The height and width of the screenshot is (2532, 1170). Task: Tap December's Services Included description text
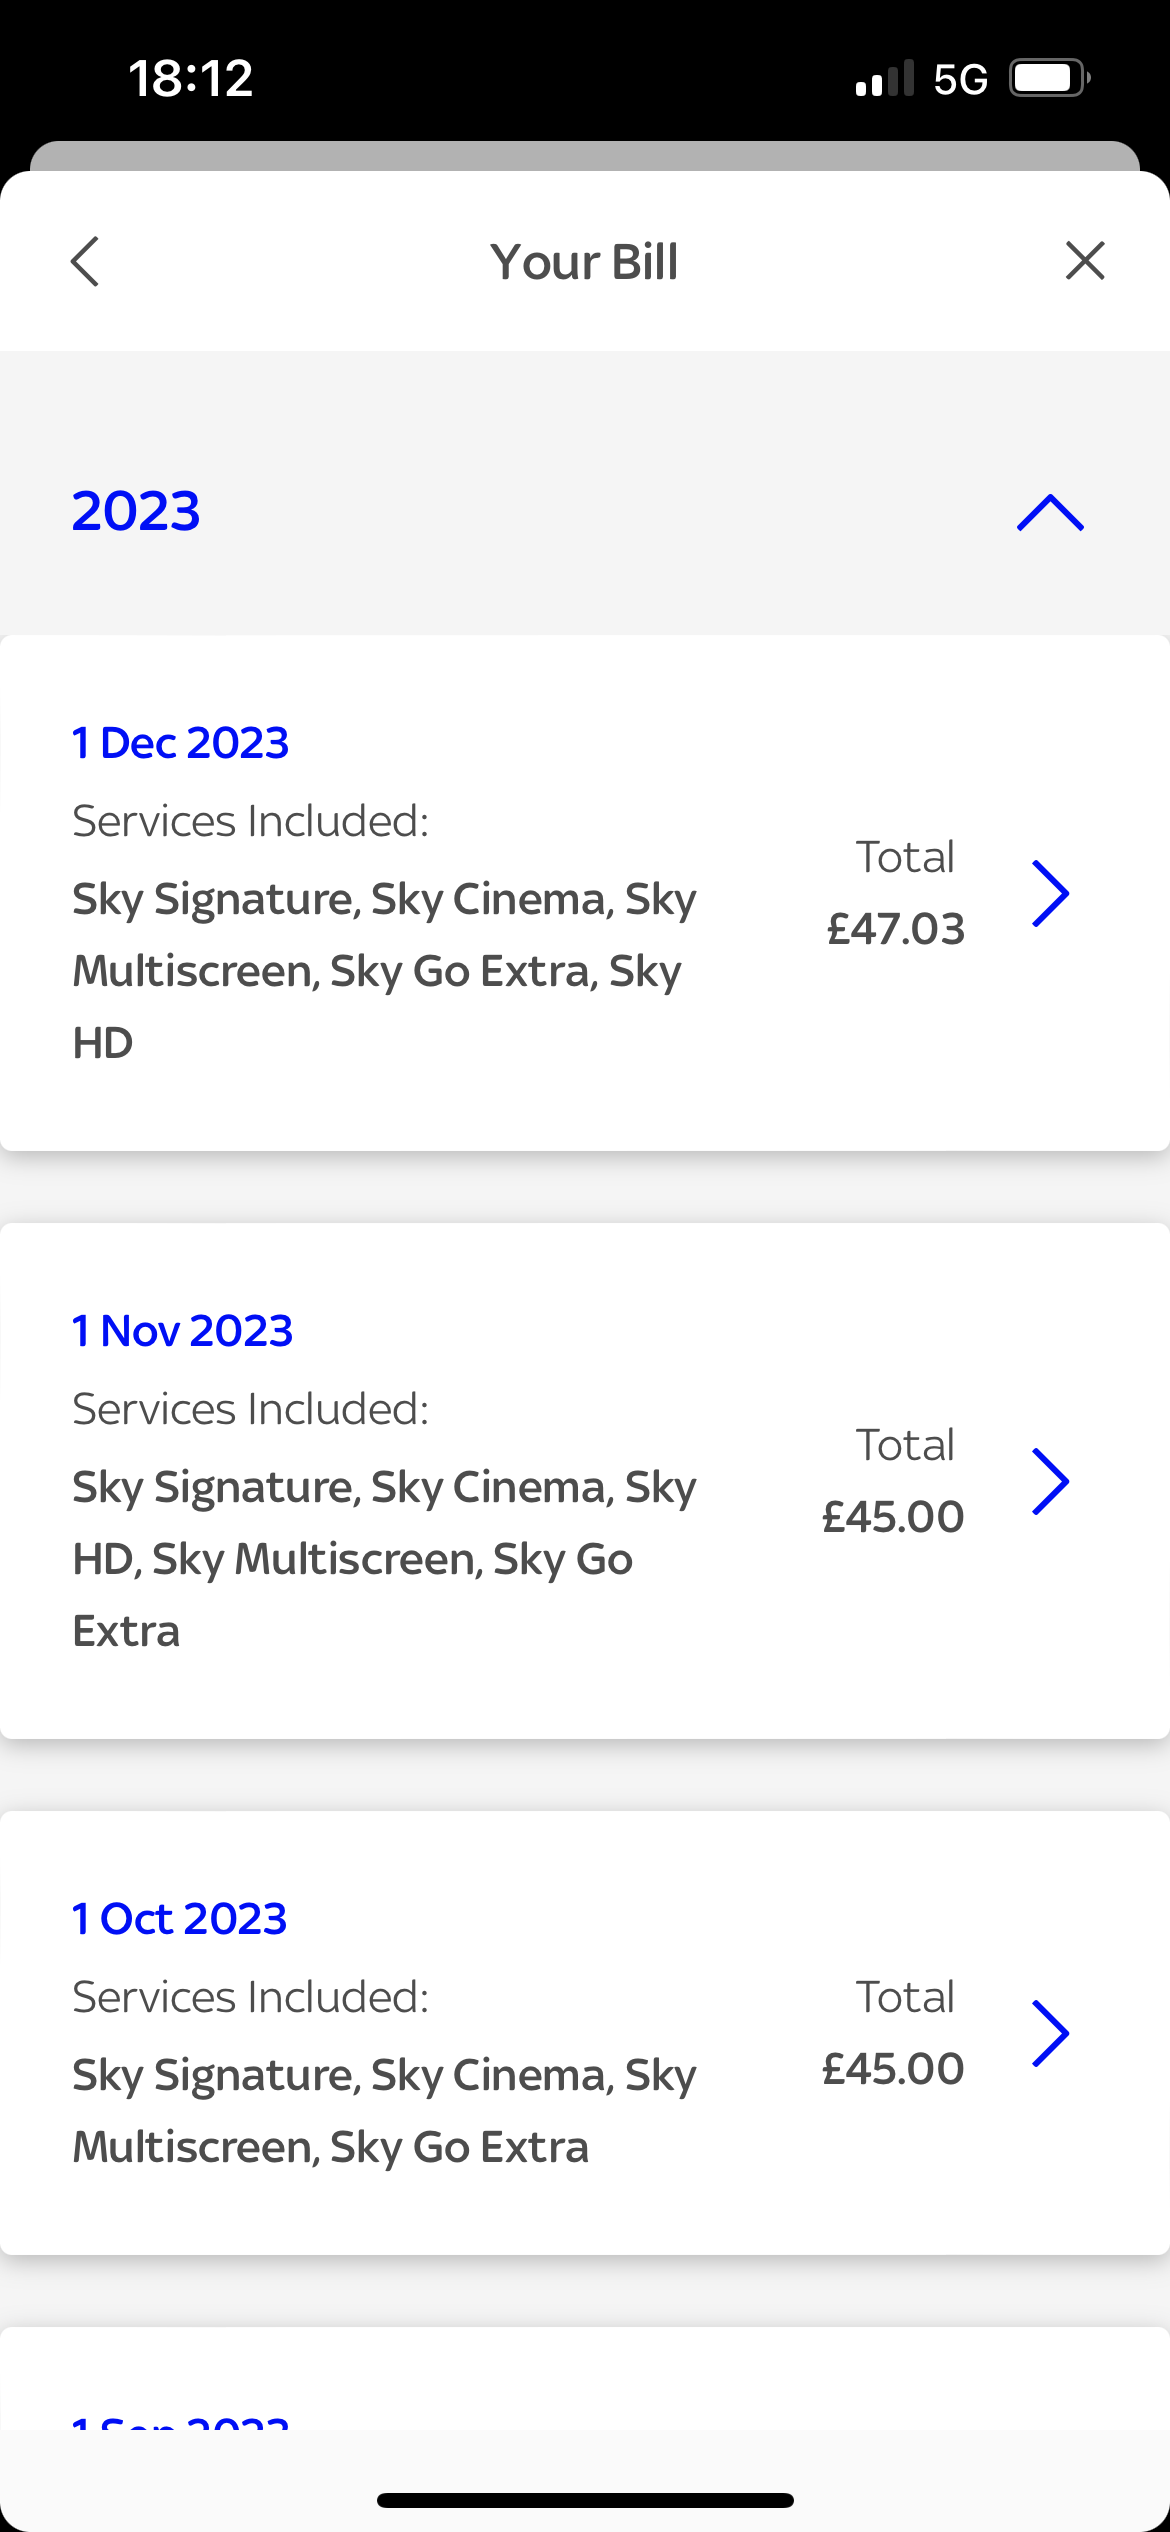[x=385, y=971]
